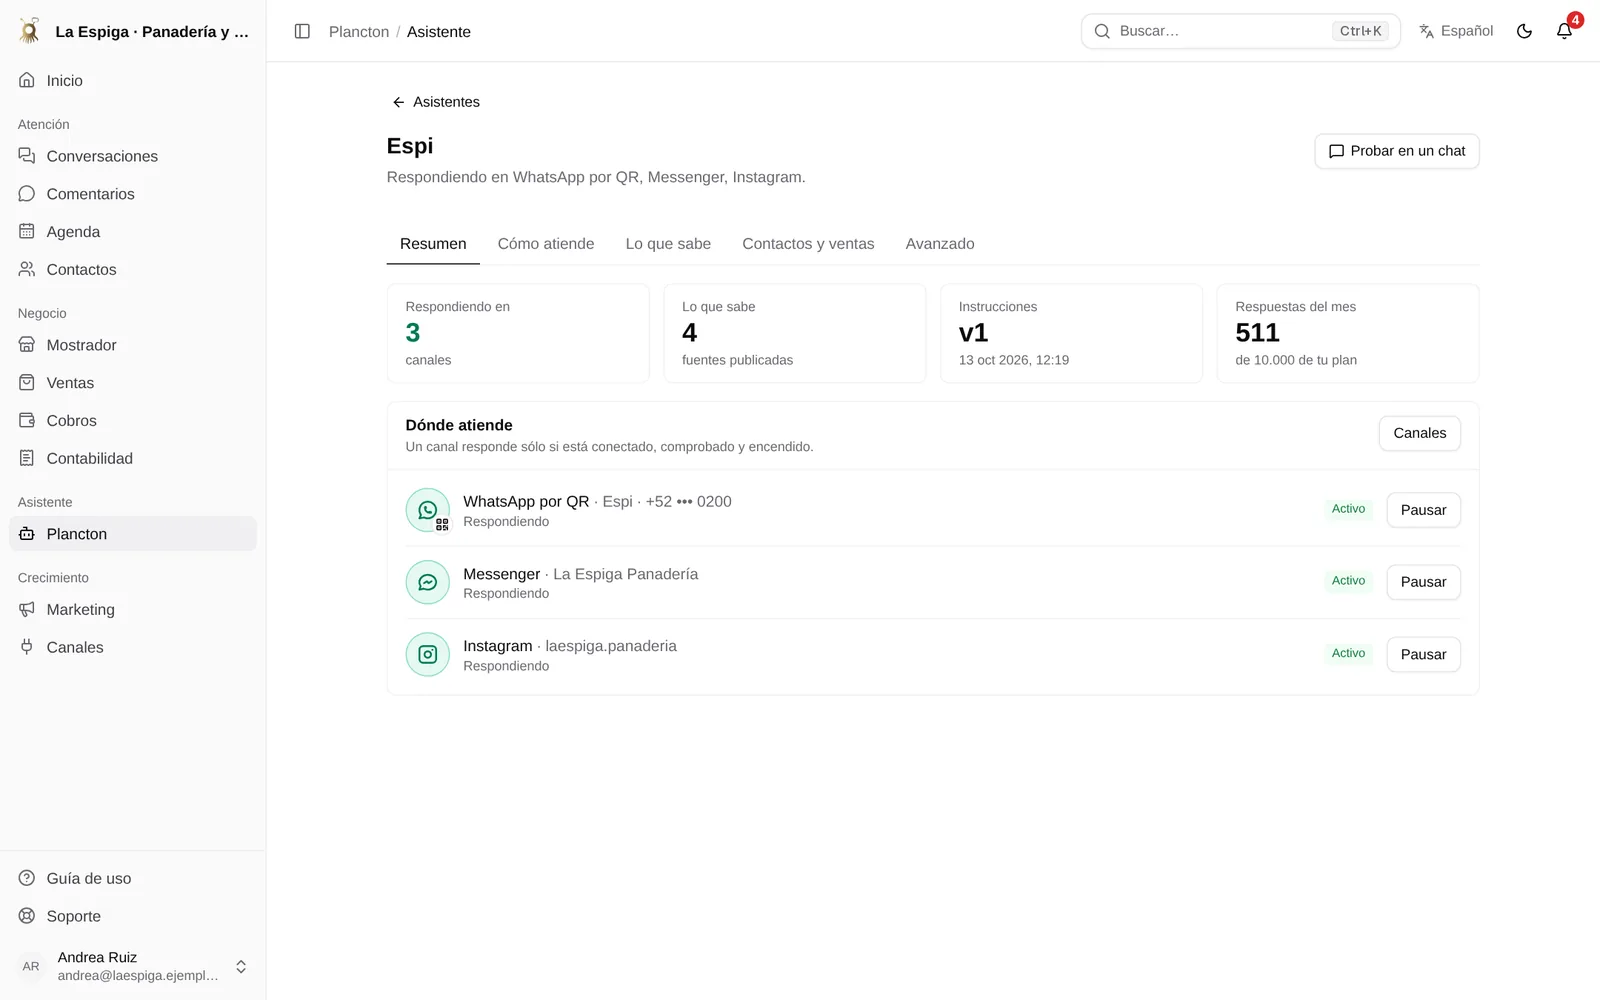Switch to dark mode moon icon
This screenshot has height=1000, width=1600.
click(x=1524, y=31)
